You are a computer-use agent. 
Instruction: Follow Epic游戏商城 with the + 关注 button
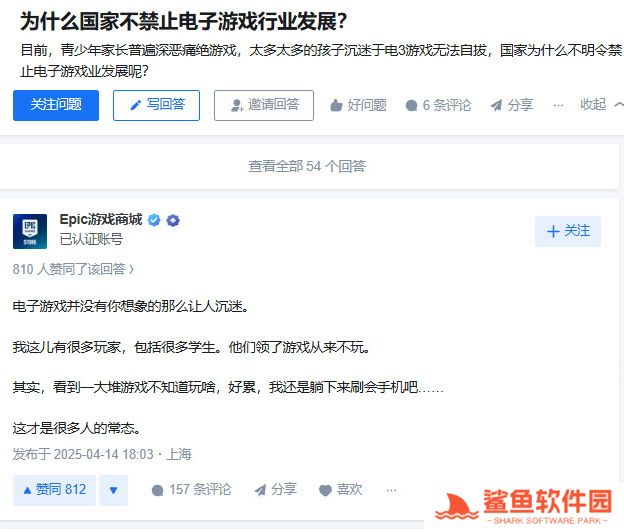568,231
